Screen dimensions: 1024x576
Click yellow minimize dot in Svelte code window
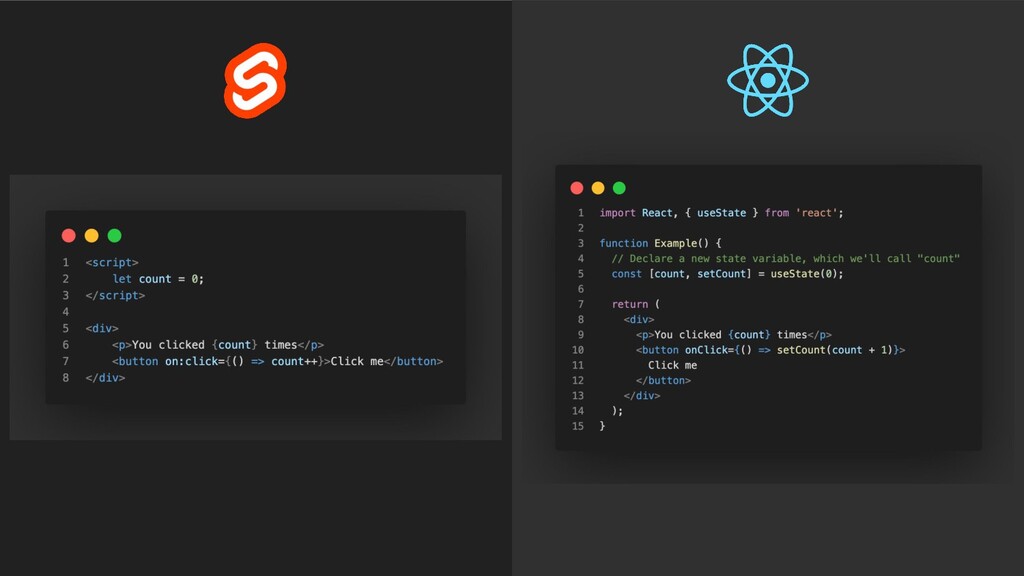pyautogui.click(x=91, y=236)
